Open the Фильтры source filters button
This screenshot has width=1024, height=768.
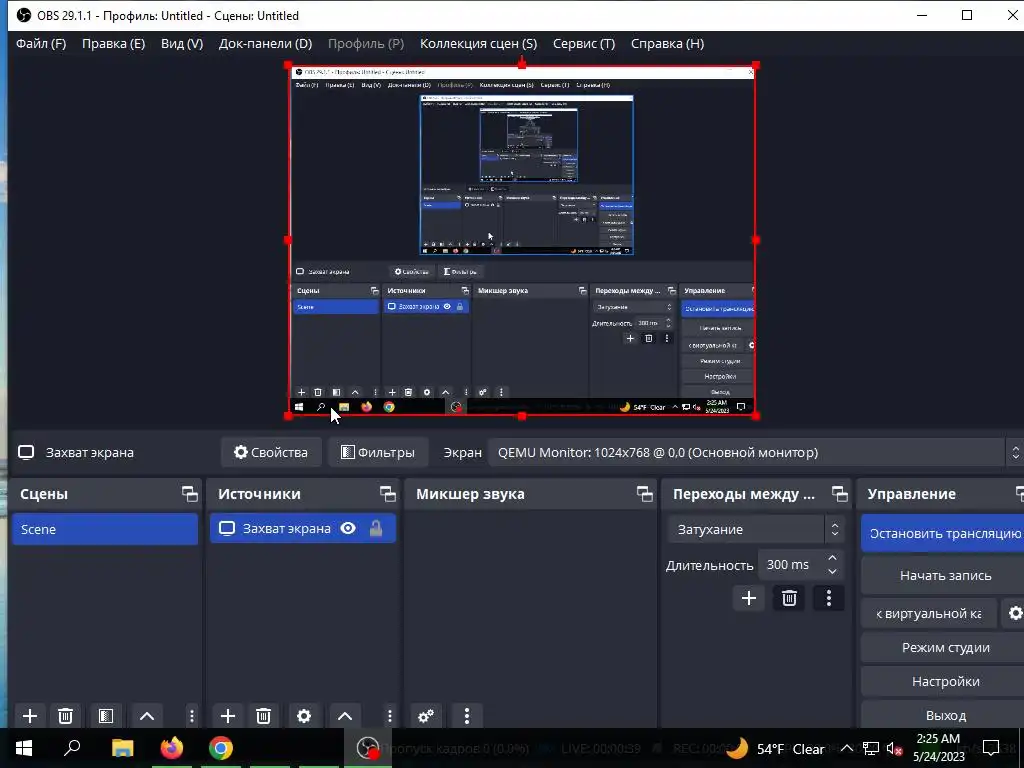pyautogui.click(x=378, y=453)
